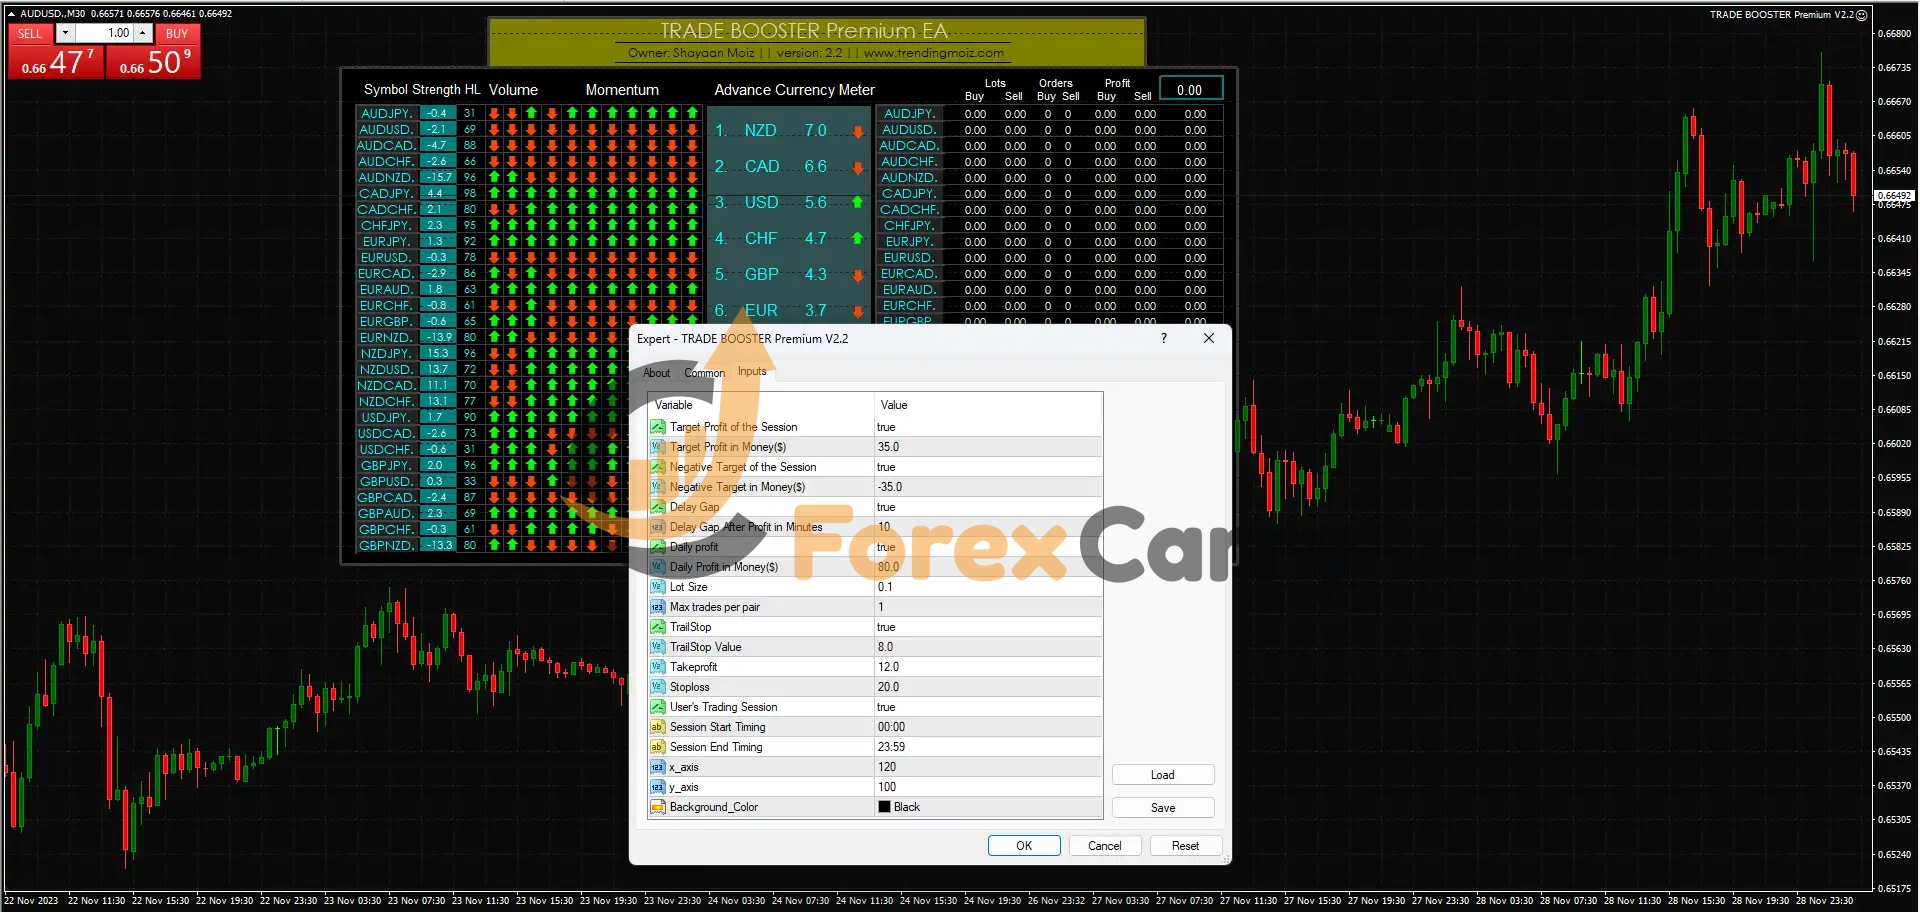Select the TrailStop Value 8.0 cell
Image resolution: width=1920 pixels, height=912 pixels.
click(x=988, y=647)
